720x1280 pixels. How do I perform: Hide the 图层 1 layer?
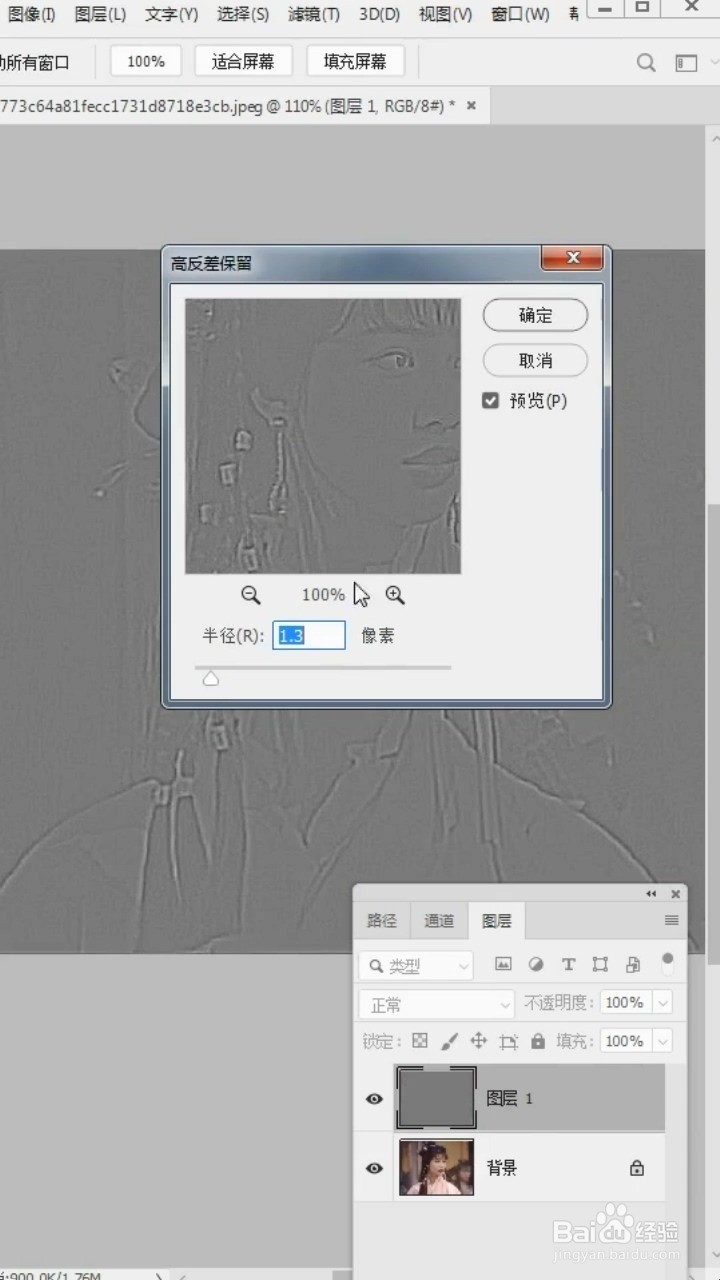(x=374, y=1098)
